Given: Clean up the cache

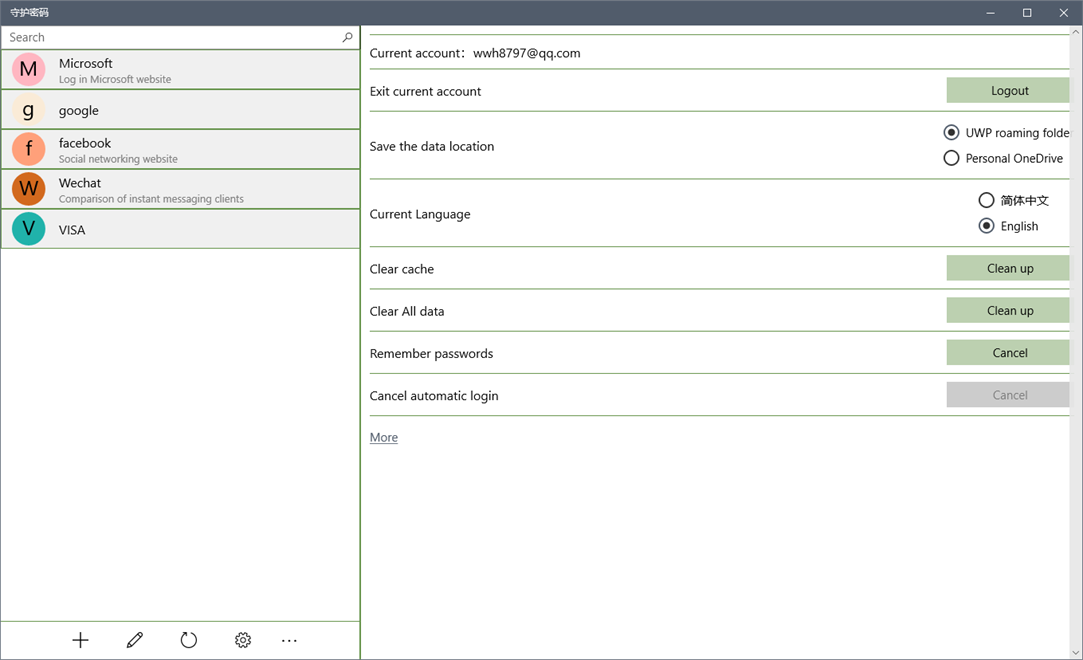Looking at the screenshot, I should 1008,268.
